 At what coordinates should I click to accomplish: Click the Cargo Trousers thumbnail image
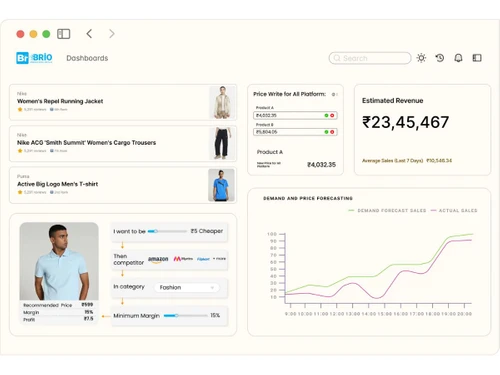coord(222,144)
